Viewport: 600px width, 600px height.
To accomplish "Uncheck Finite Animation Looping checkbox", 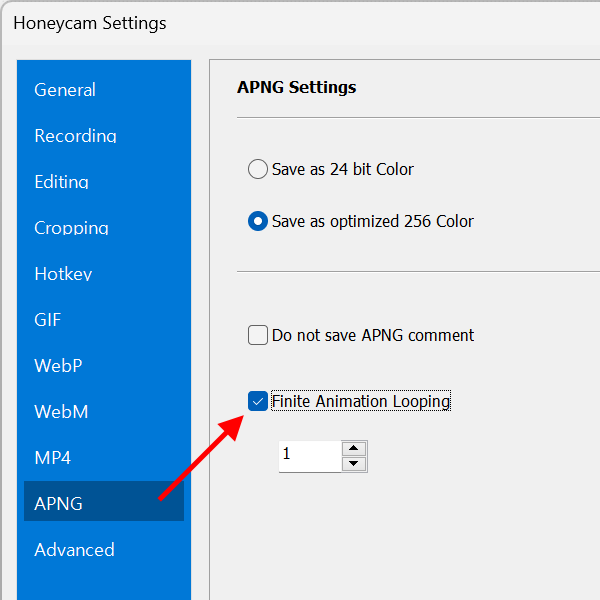I will pos(258,401).
